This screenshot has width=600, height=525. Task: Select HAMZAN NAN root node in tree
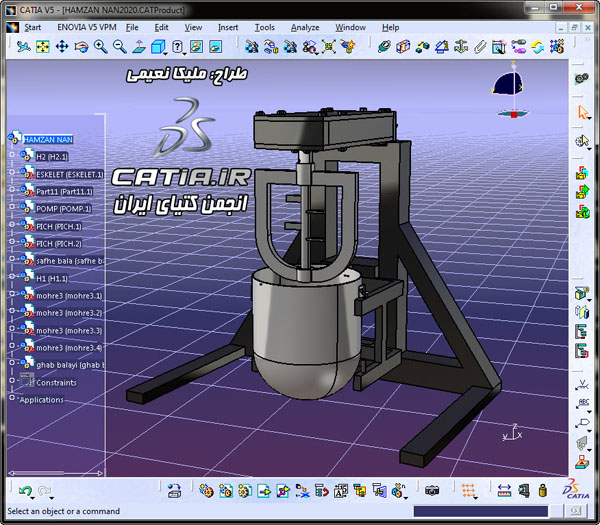pos(48,140)
